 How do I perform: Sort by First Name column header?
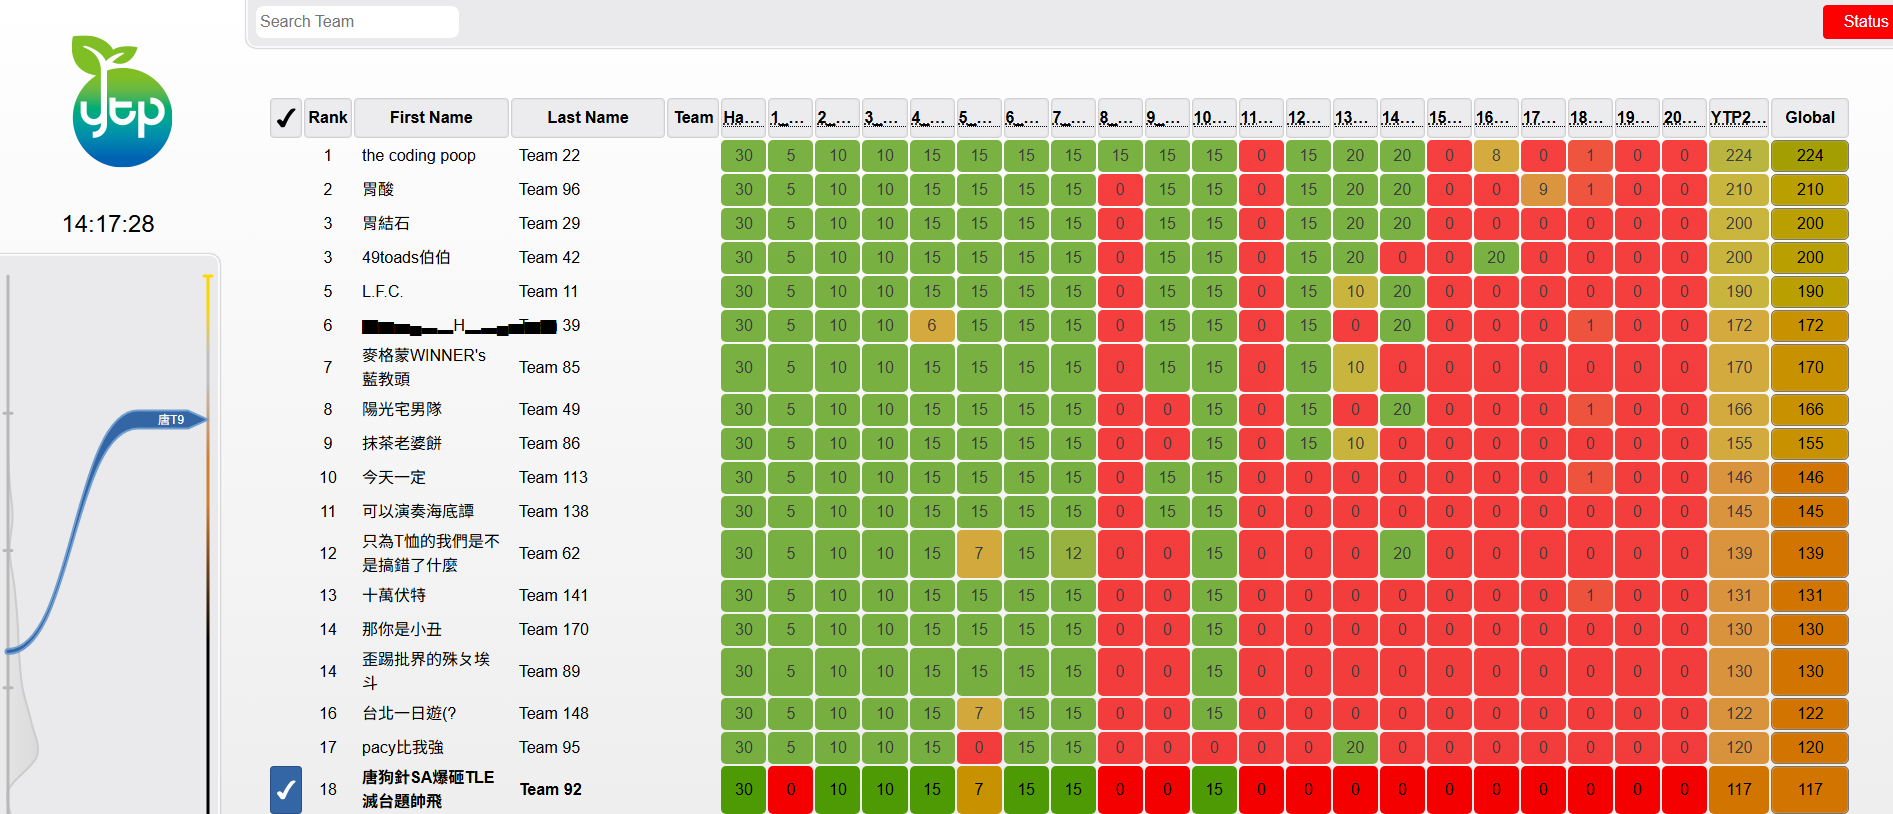[x=431, y=118]
